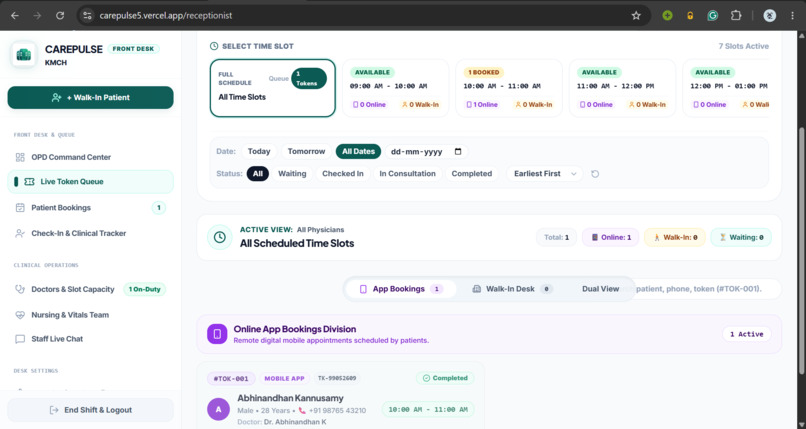Click Waiting: 0 stat chip
Image resolution: width=806 pixels, height=429 pixels.
click(741, 237)
